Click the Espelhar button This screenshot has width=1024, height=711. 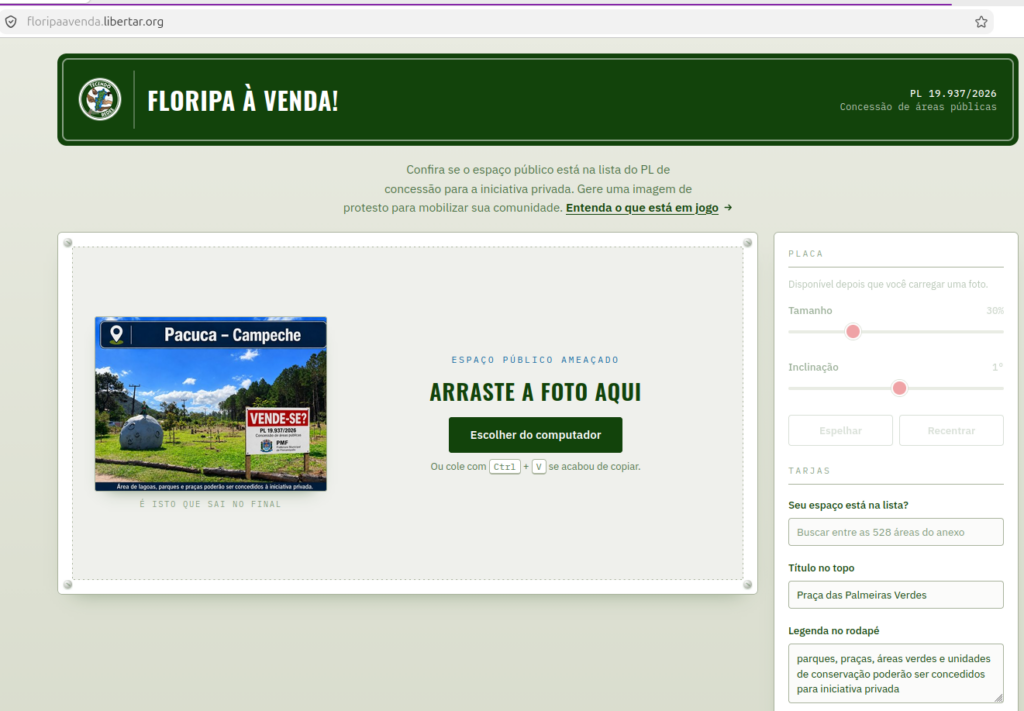click(x=840, y=430)
